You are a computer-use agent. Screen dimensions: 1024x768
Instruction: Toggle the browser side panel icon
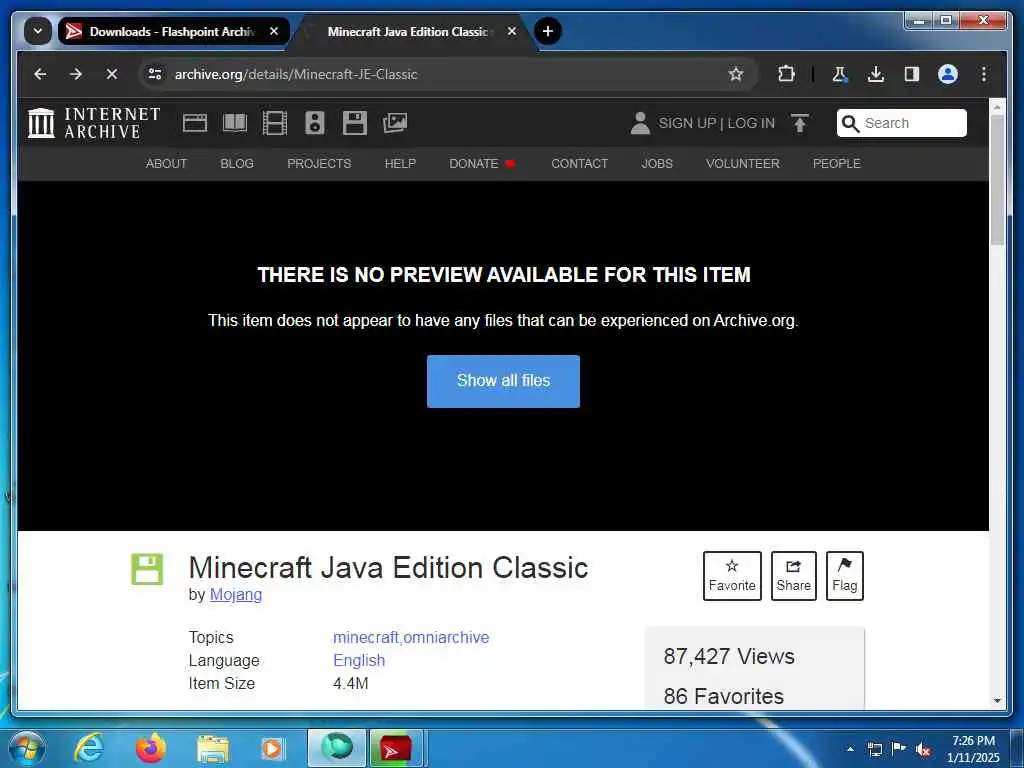point(912,74)
